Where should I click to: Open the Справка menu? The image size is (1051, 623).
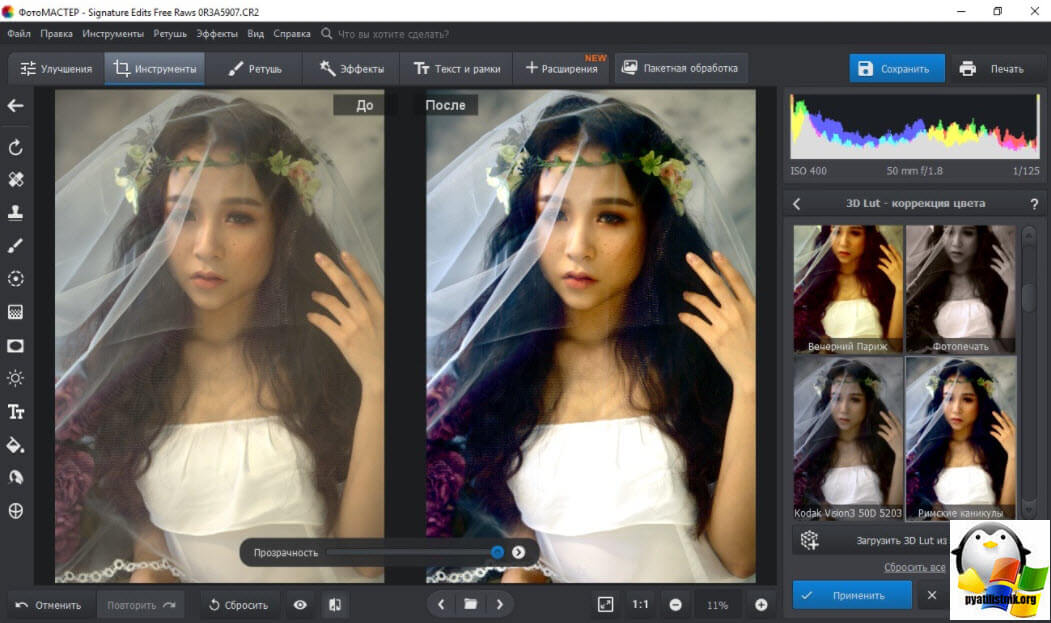(292, 34)
